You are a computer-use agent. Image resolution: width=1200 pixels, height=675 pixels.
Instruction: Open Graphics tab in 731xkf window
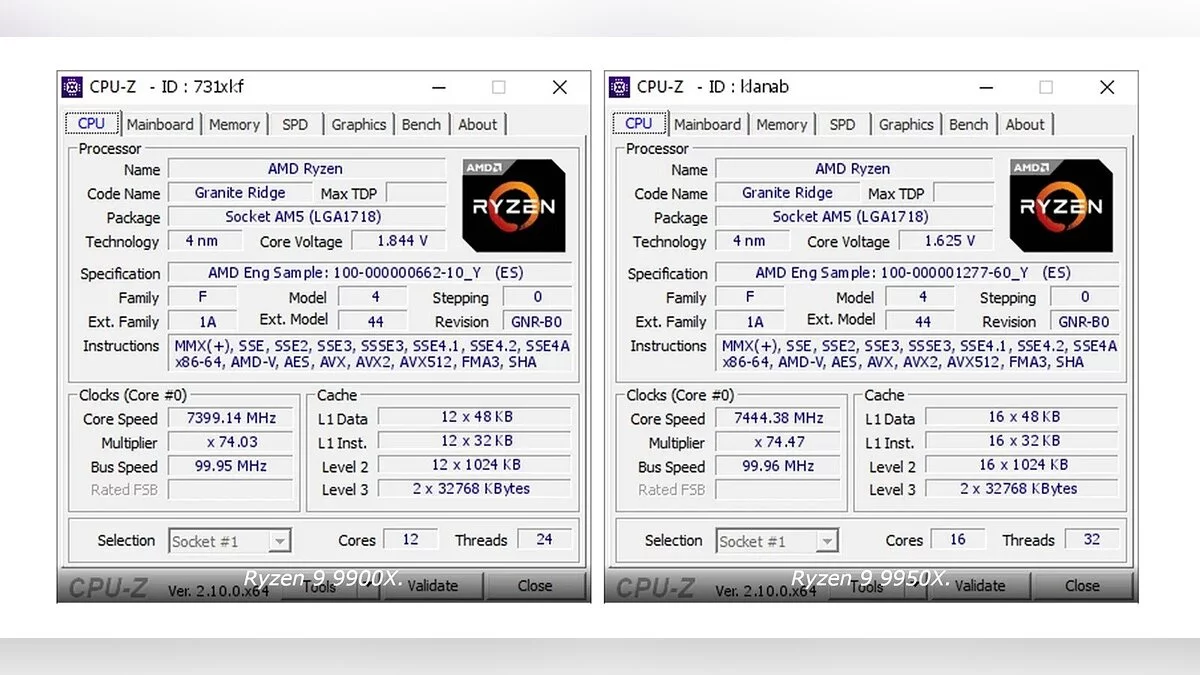point(359,125)
